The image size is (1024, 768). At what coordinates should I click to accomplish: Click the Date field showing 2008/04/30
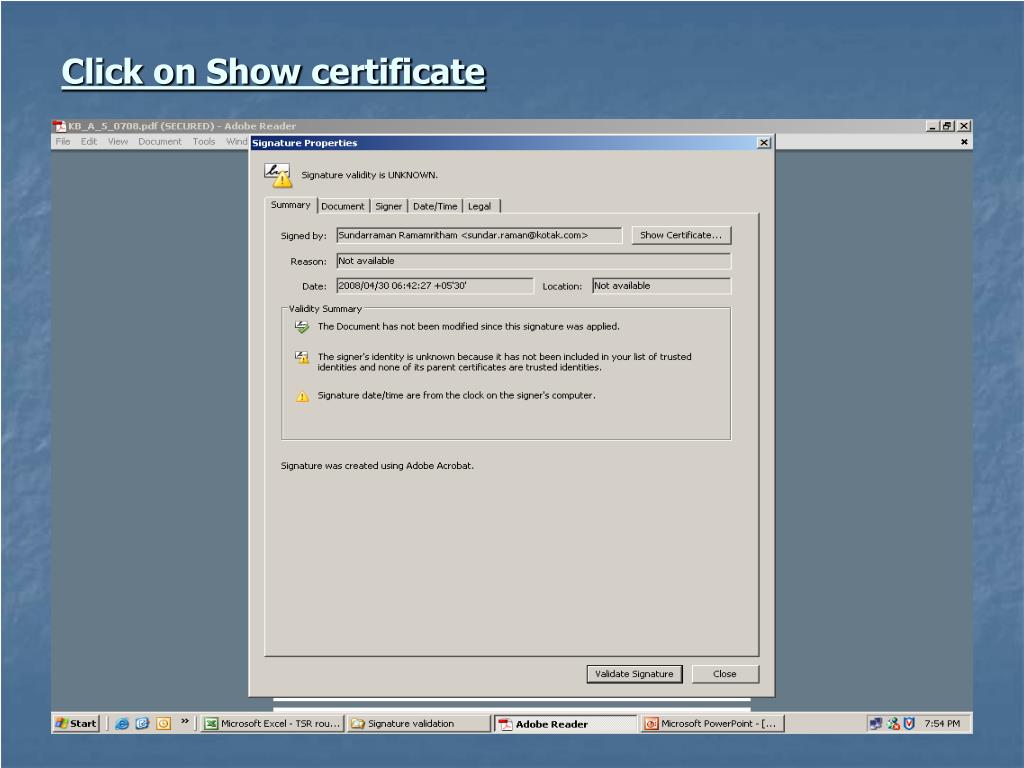(x=435, y=285)
